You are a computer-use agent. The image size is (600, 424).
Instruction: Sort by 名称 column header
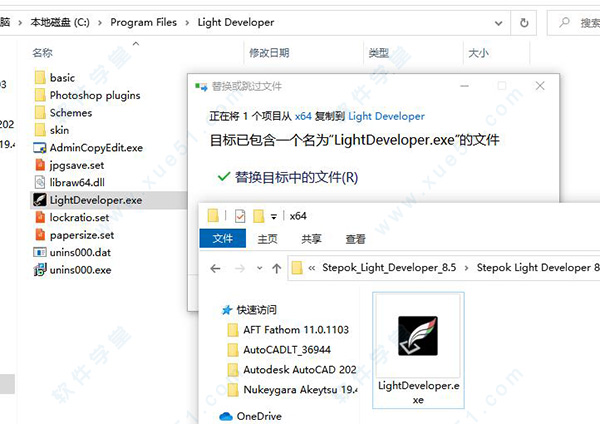click(42, 53)
